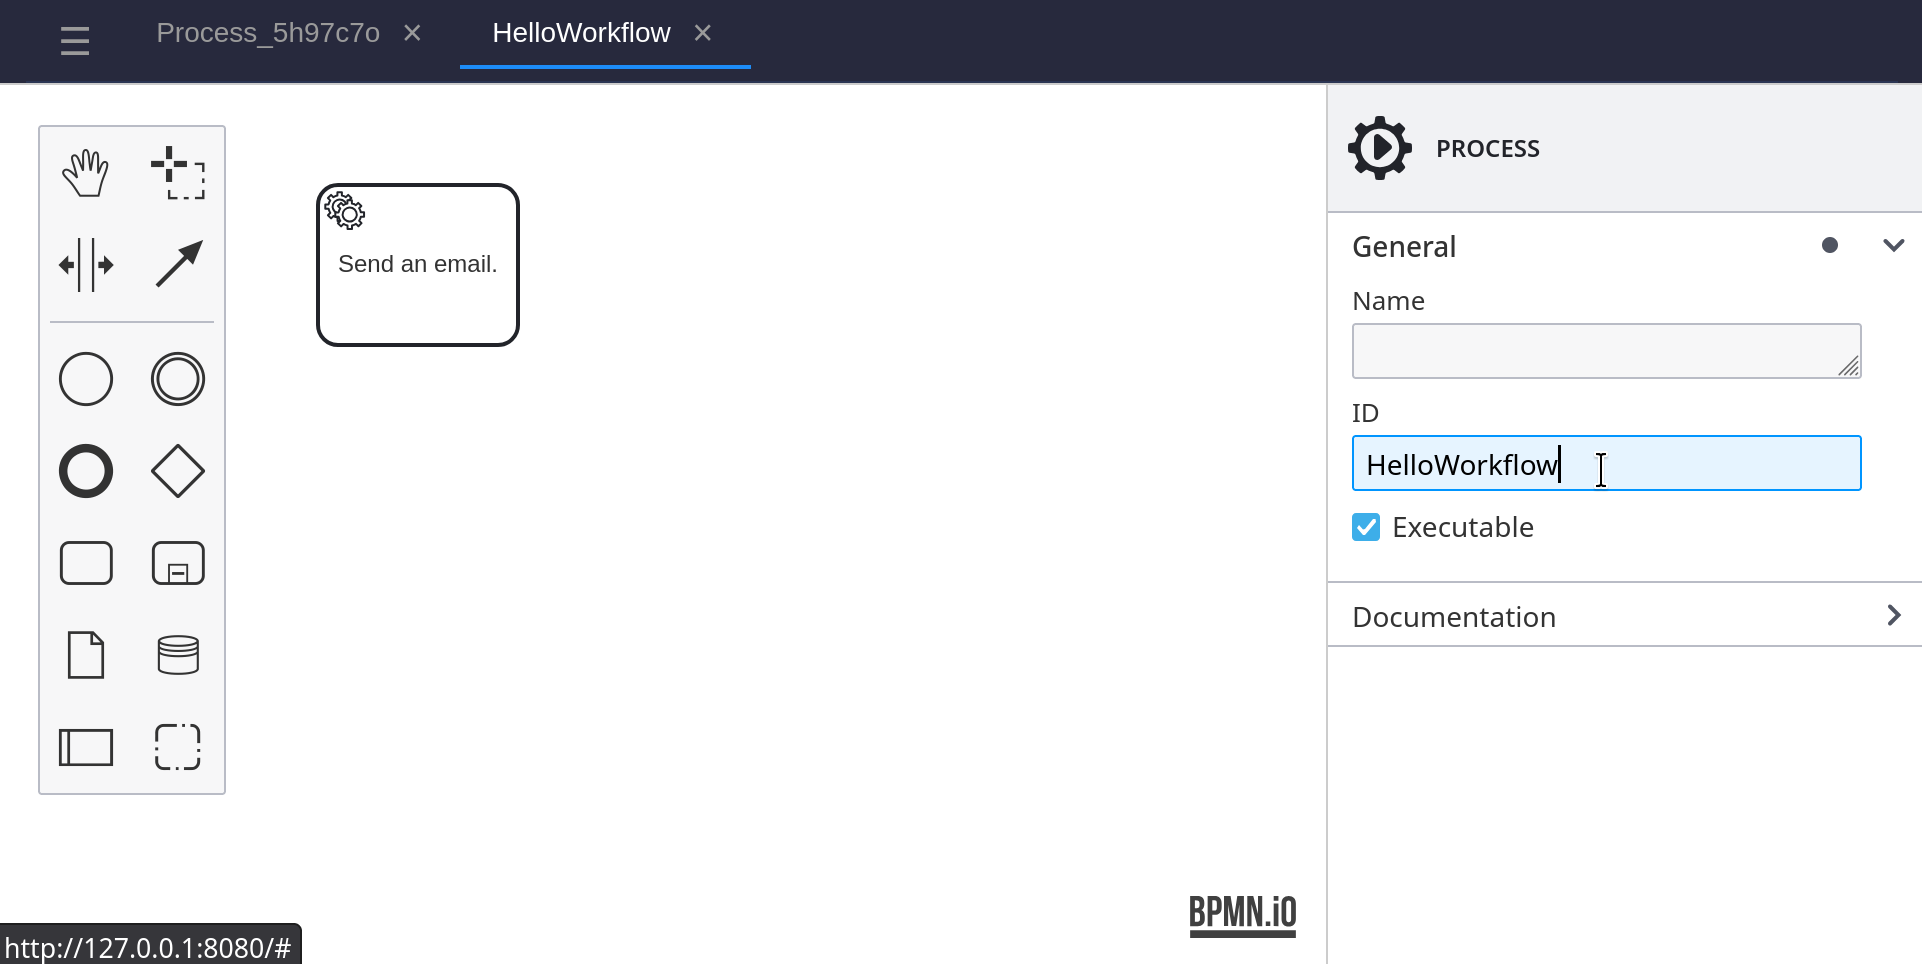Screen dimensions: 1922x964
Task: Create a data object reference
Action: (x=86, y=655)
